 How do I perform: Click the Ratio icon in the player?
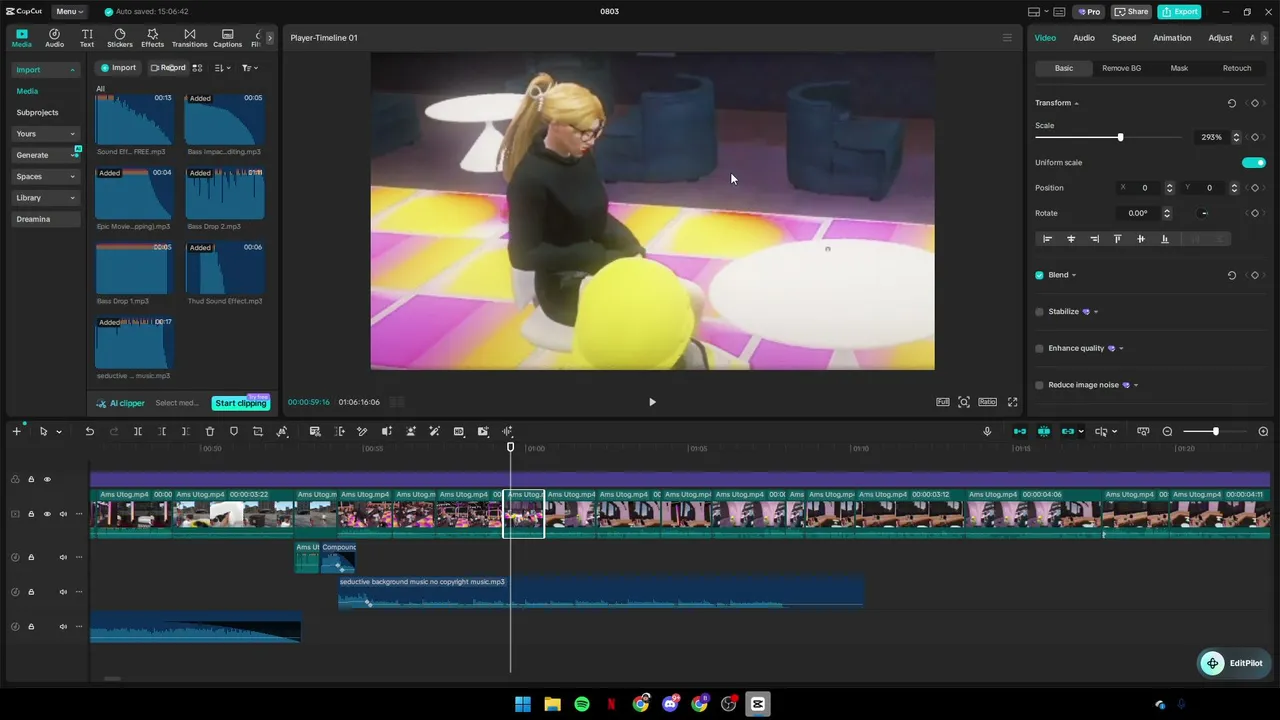coord(987,402)
